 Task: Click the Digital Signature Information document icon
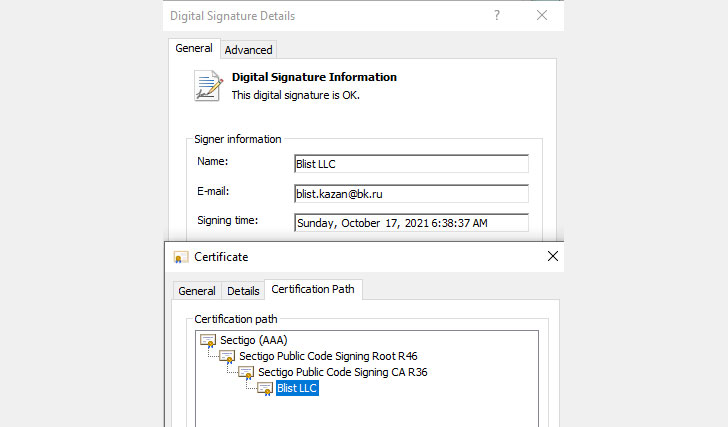pyautogui.click(x=208, y=86)
